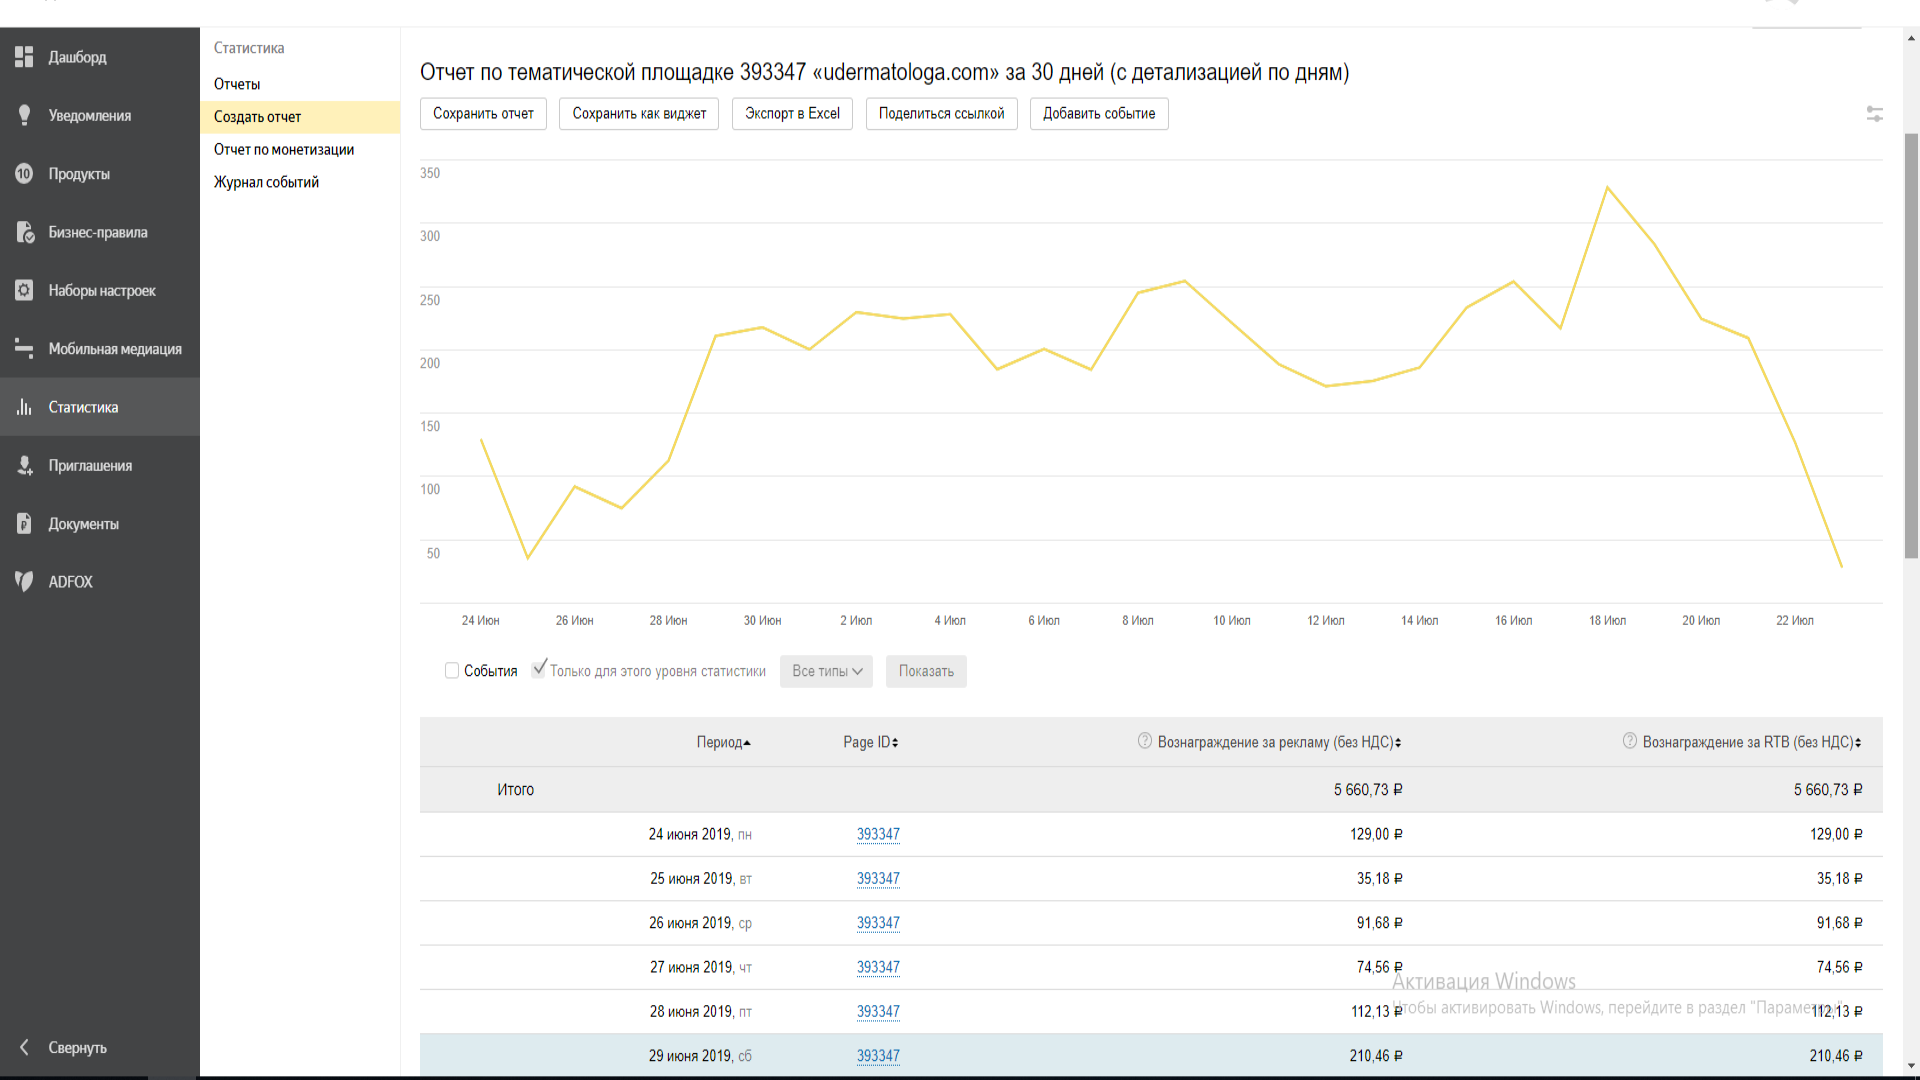Image resolution: width=1920 pixels, height=1080 pixels.
Task: Click the Products icon with 10 badge
Action: pyautogui.click(x=24, y=174)
